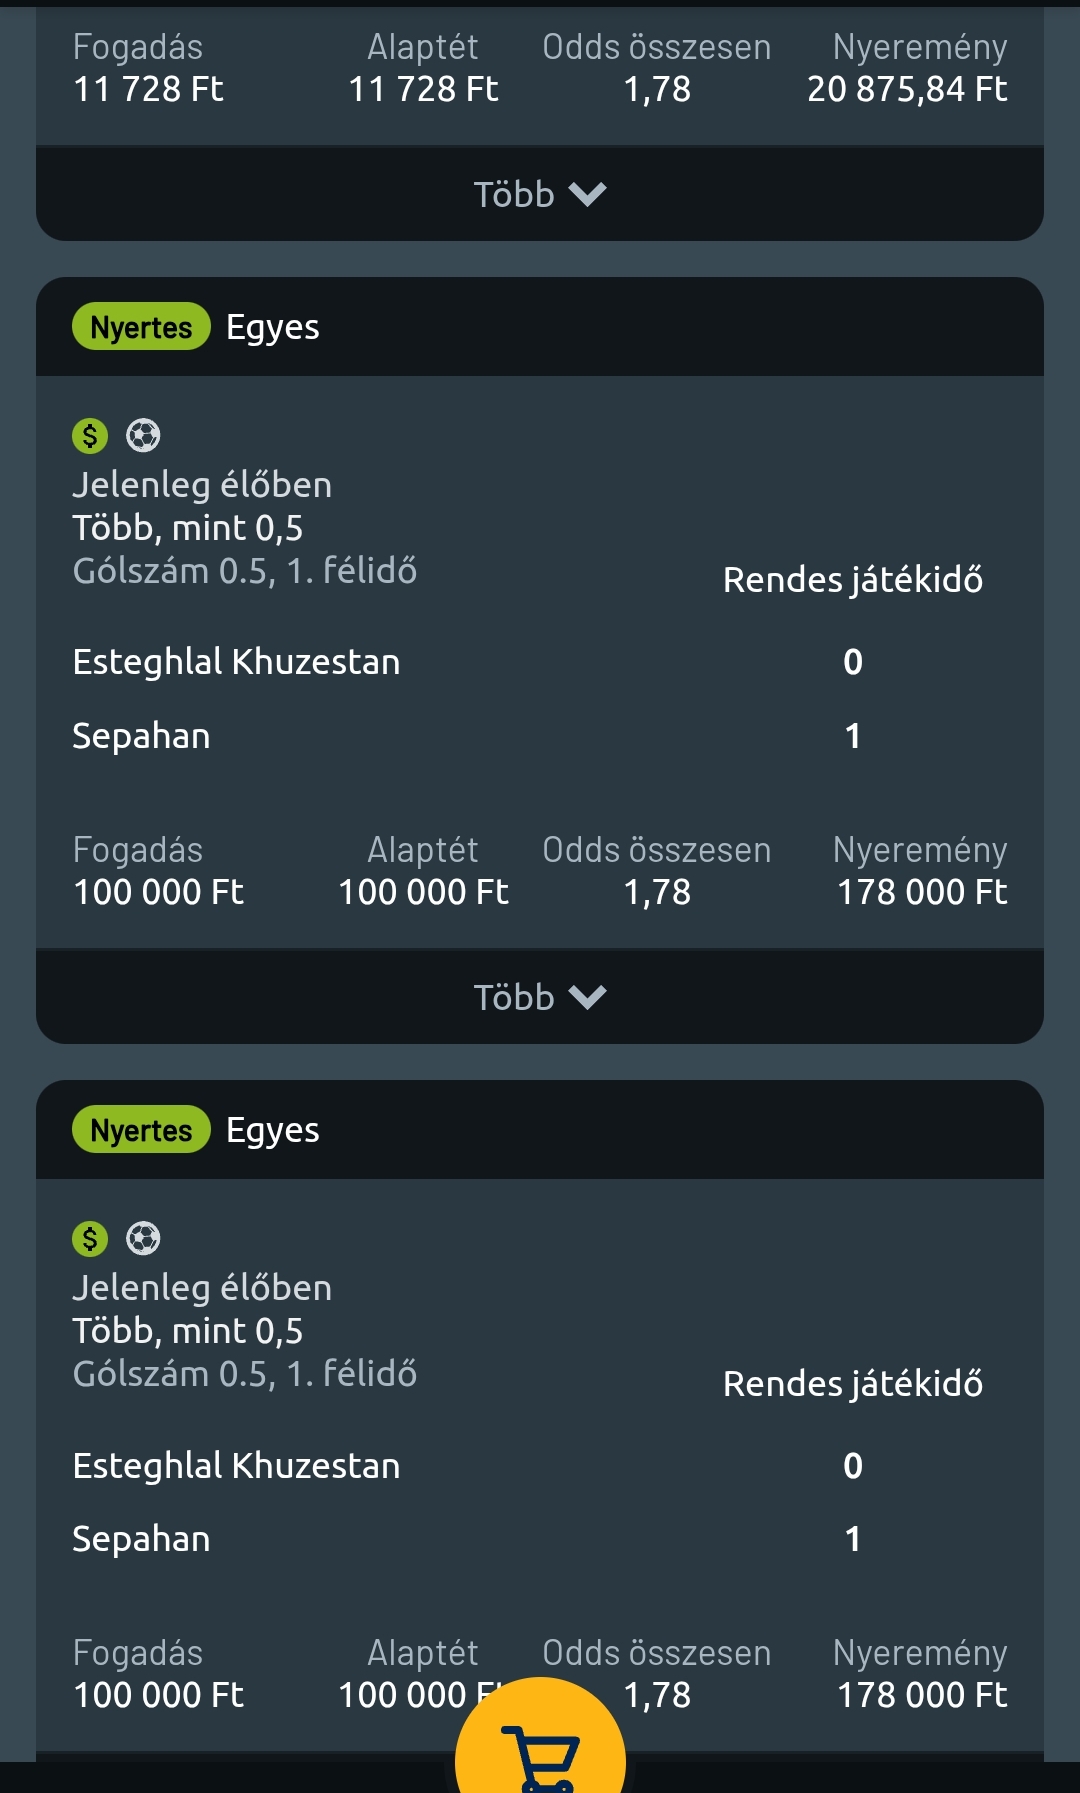Open Esteghlal Khuzestan in the middle bet card

tap(236, 662)
